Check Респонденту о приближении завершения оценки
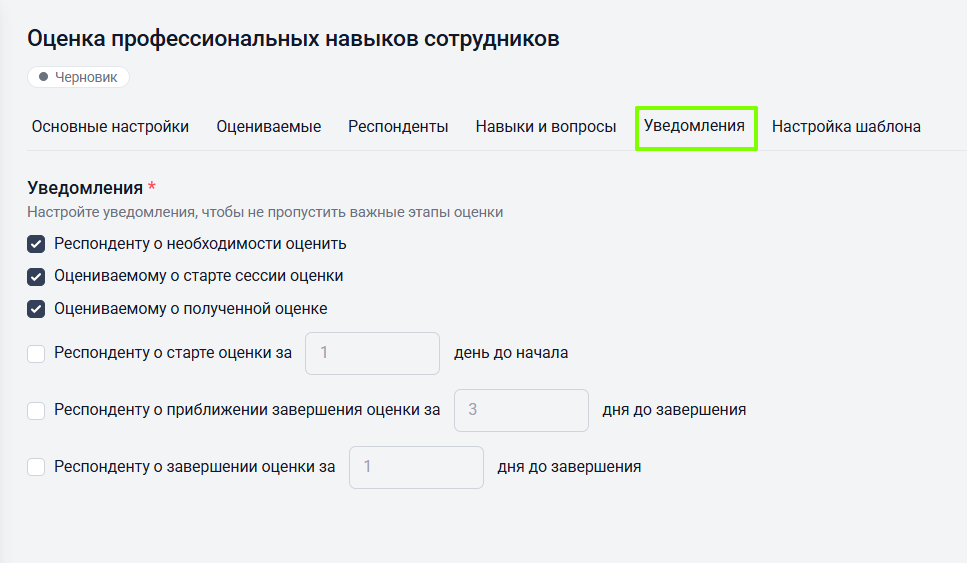This screenshot has height=563, width=967. tap(36, 410)
